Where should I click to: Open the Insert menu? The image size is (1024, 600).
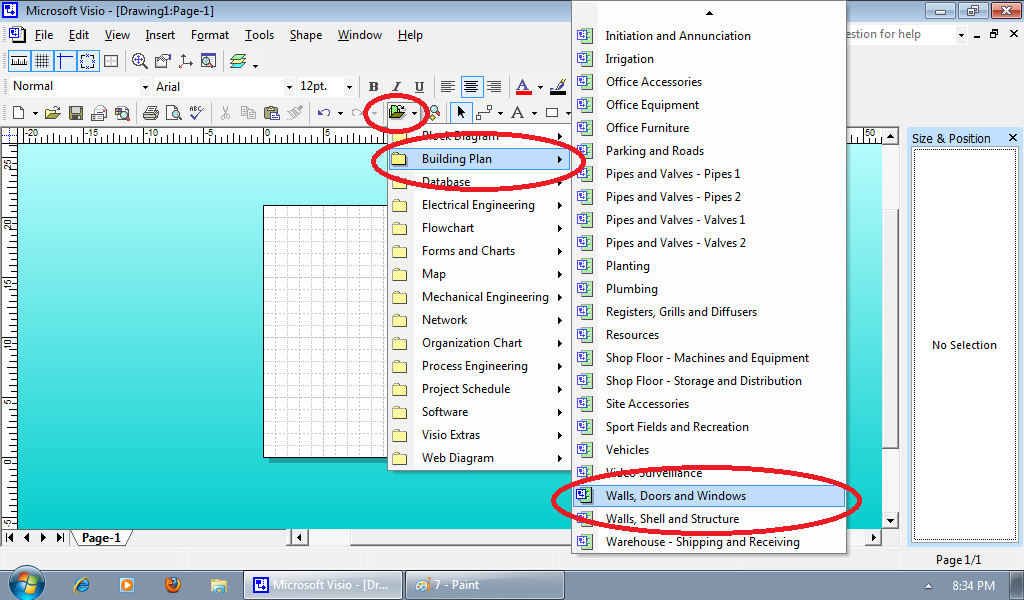[x=160, y=35]
